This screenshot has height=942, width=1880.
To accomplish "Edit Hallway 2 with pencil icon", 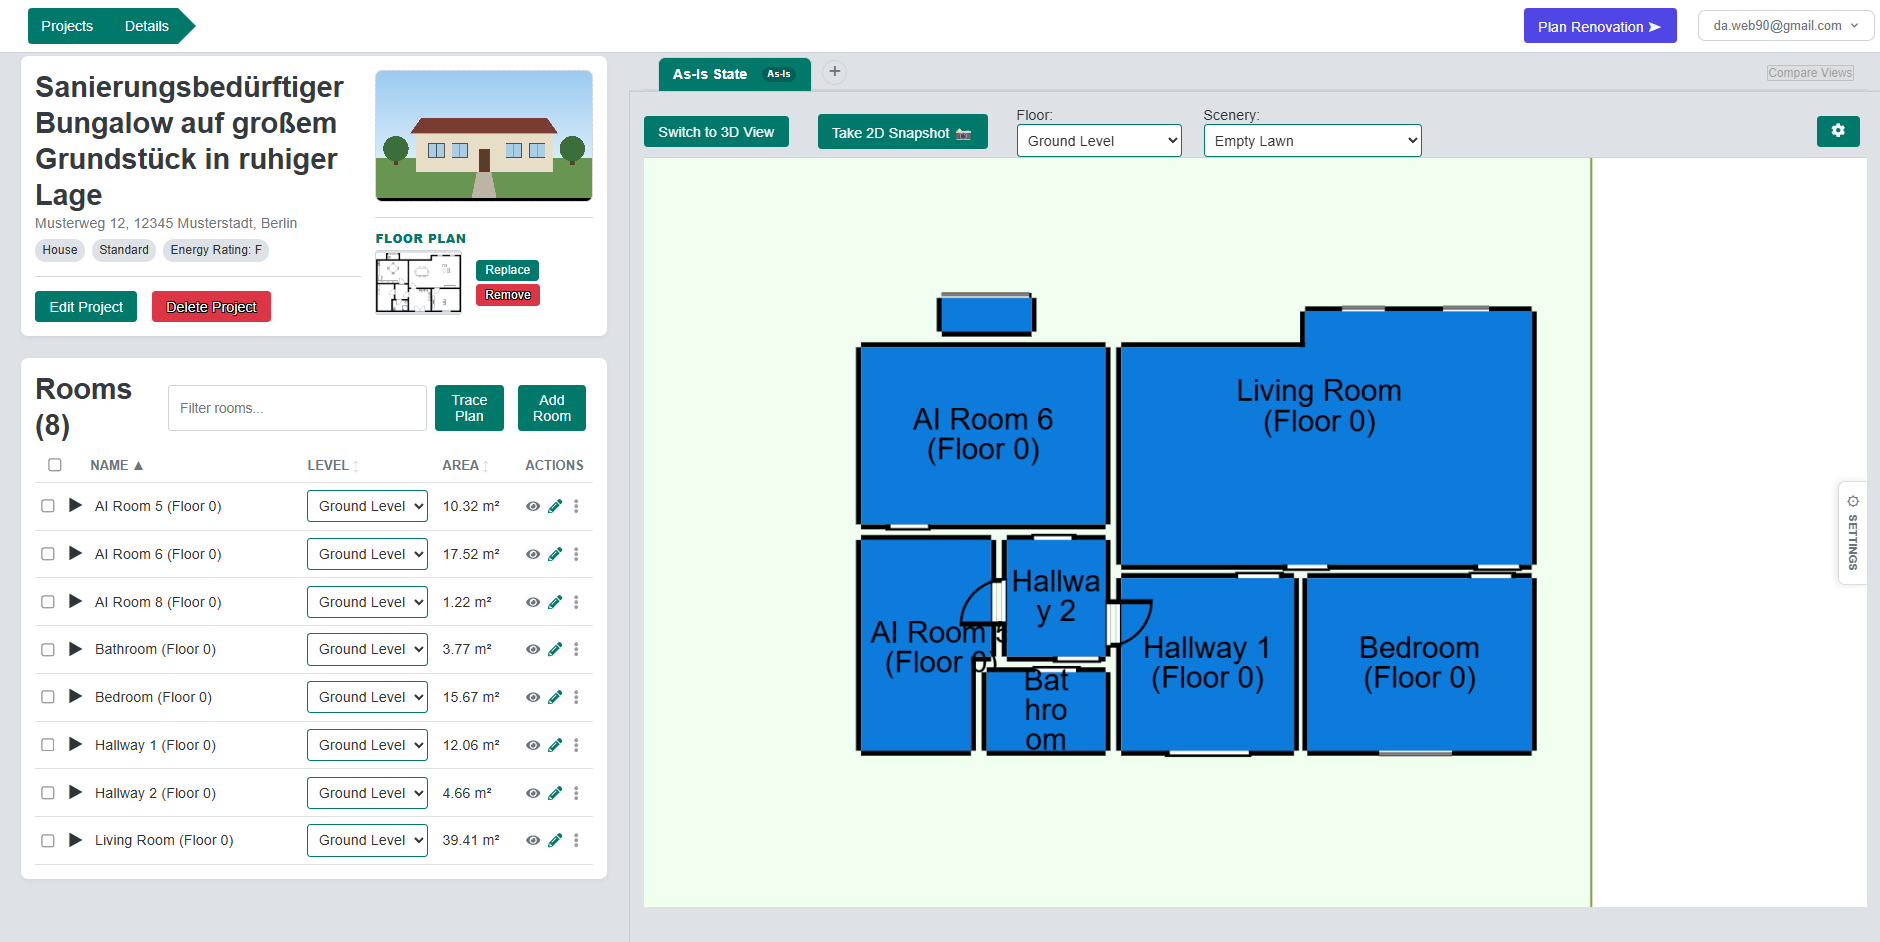I will point(555,793).
